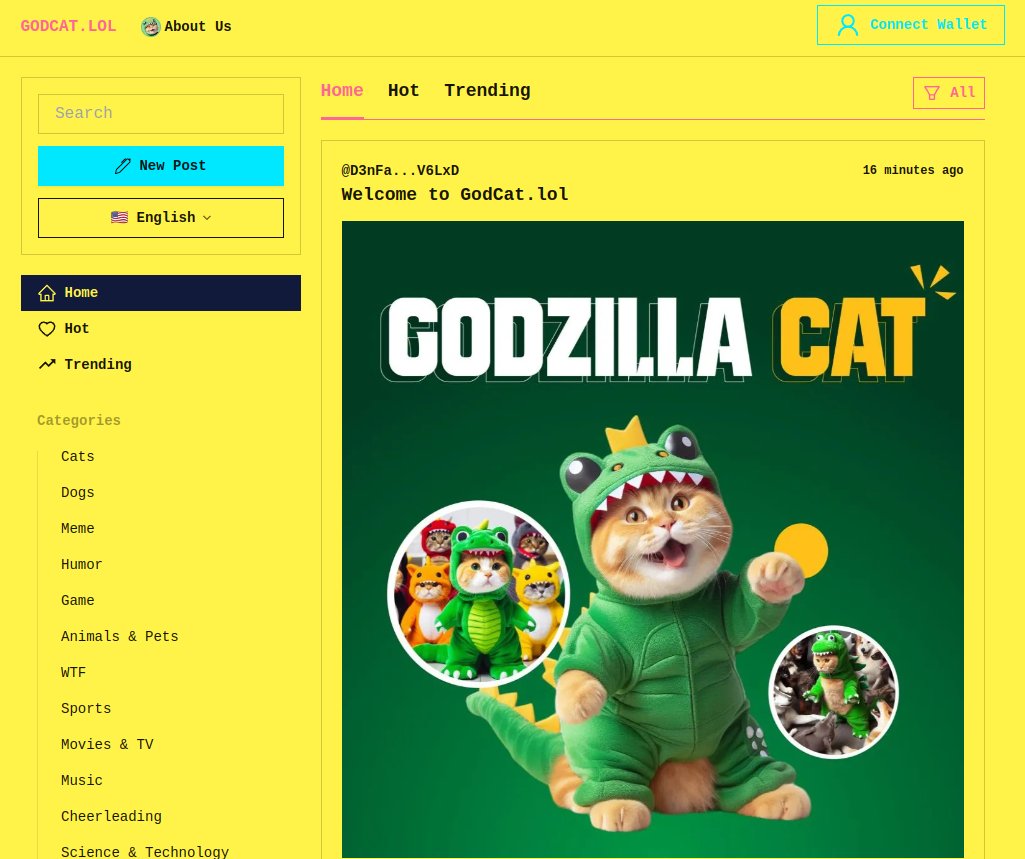
Task: Select the Dogs category
Action: point(78,493)
